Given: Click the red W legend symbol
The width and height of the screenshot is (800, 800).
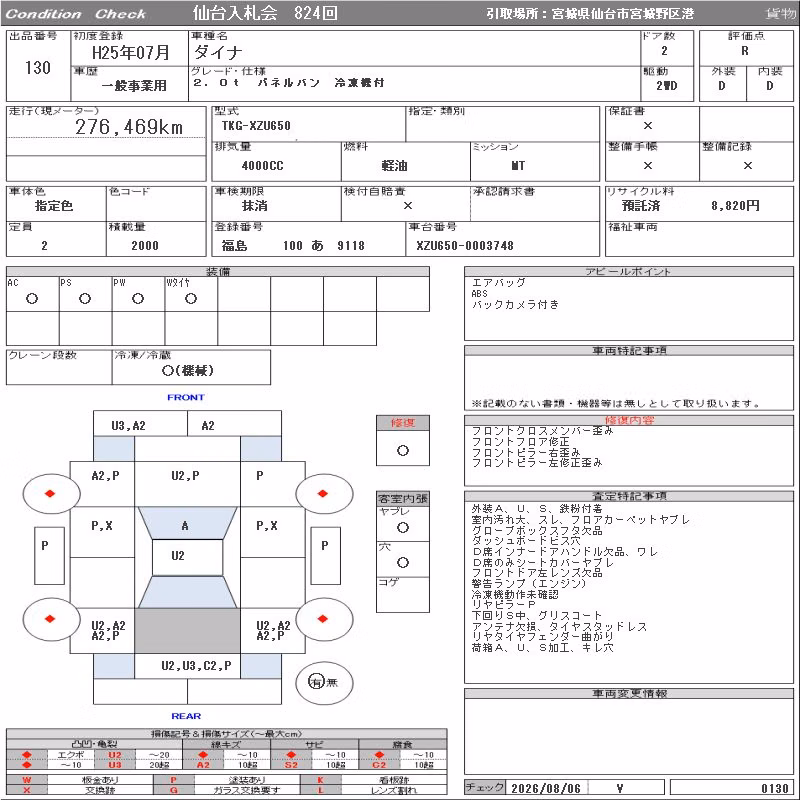Looking at the screenshot, I should (x=27, y=780).
